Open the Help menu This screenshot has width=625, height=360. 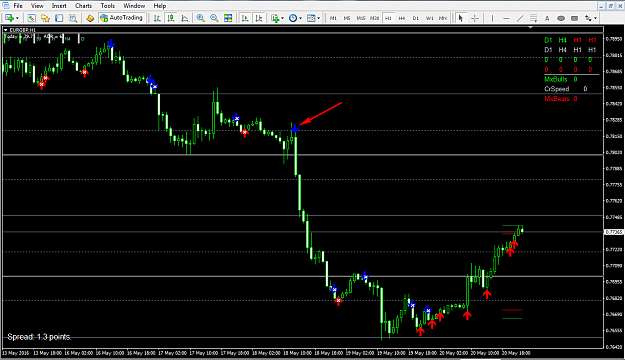pyautogui.click(x=160, y=6)
